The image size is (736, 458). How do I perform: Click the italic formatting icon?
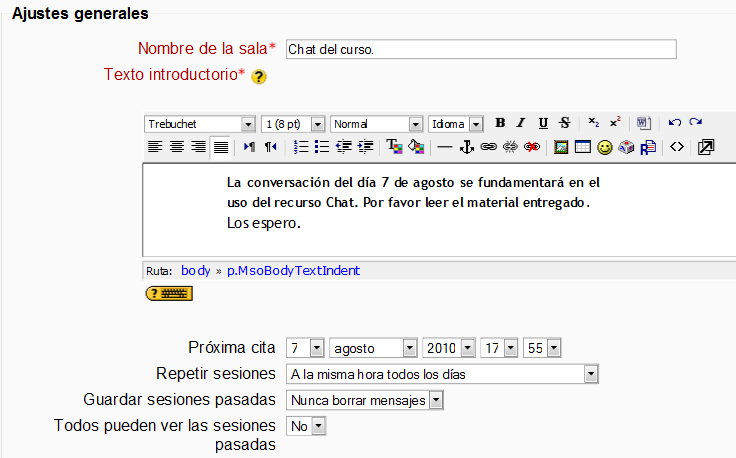tap(521, 123)
